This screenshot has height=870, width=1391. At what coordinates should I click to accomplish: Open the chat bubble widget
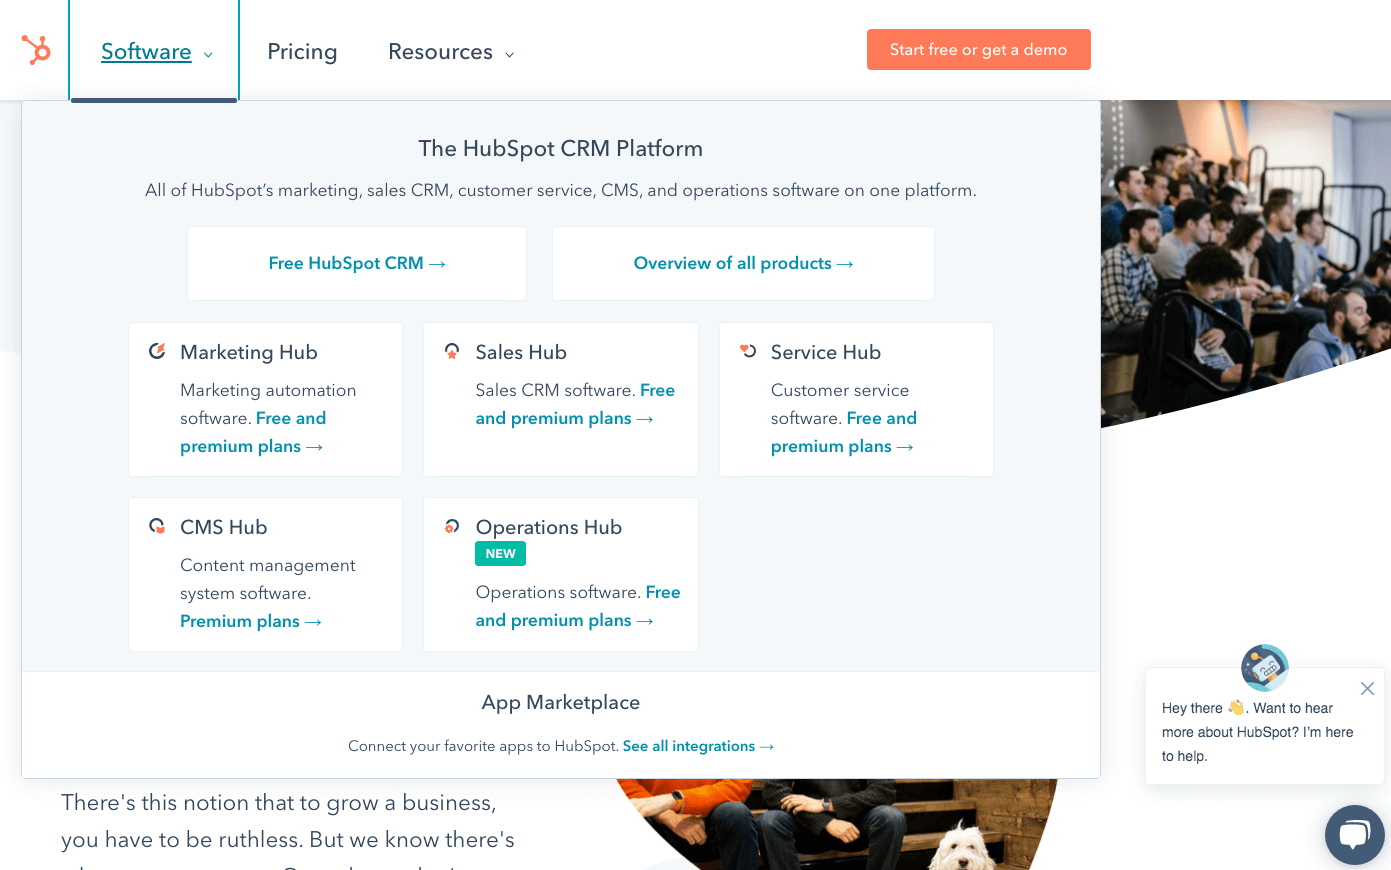pos(1354,834)
